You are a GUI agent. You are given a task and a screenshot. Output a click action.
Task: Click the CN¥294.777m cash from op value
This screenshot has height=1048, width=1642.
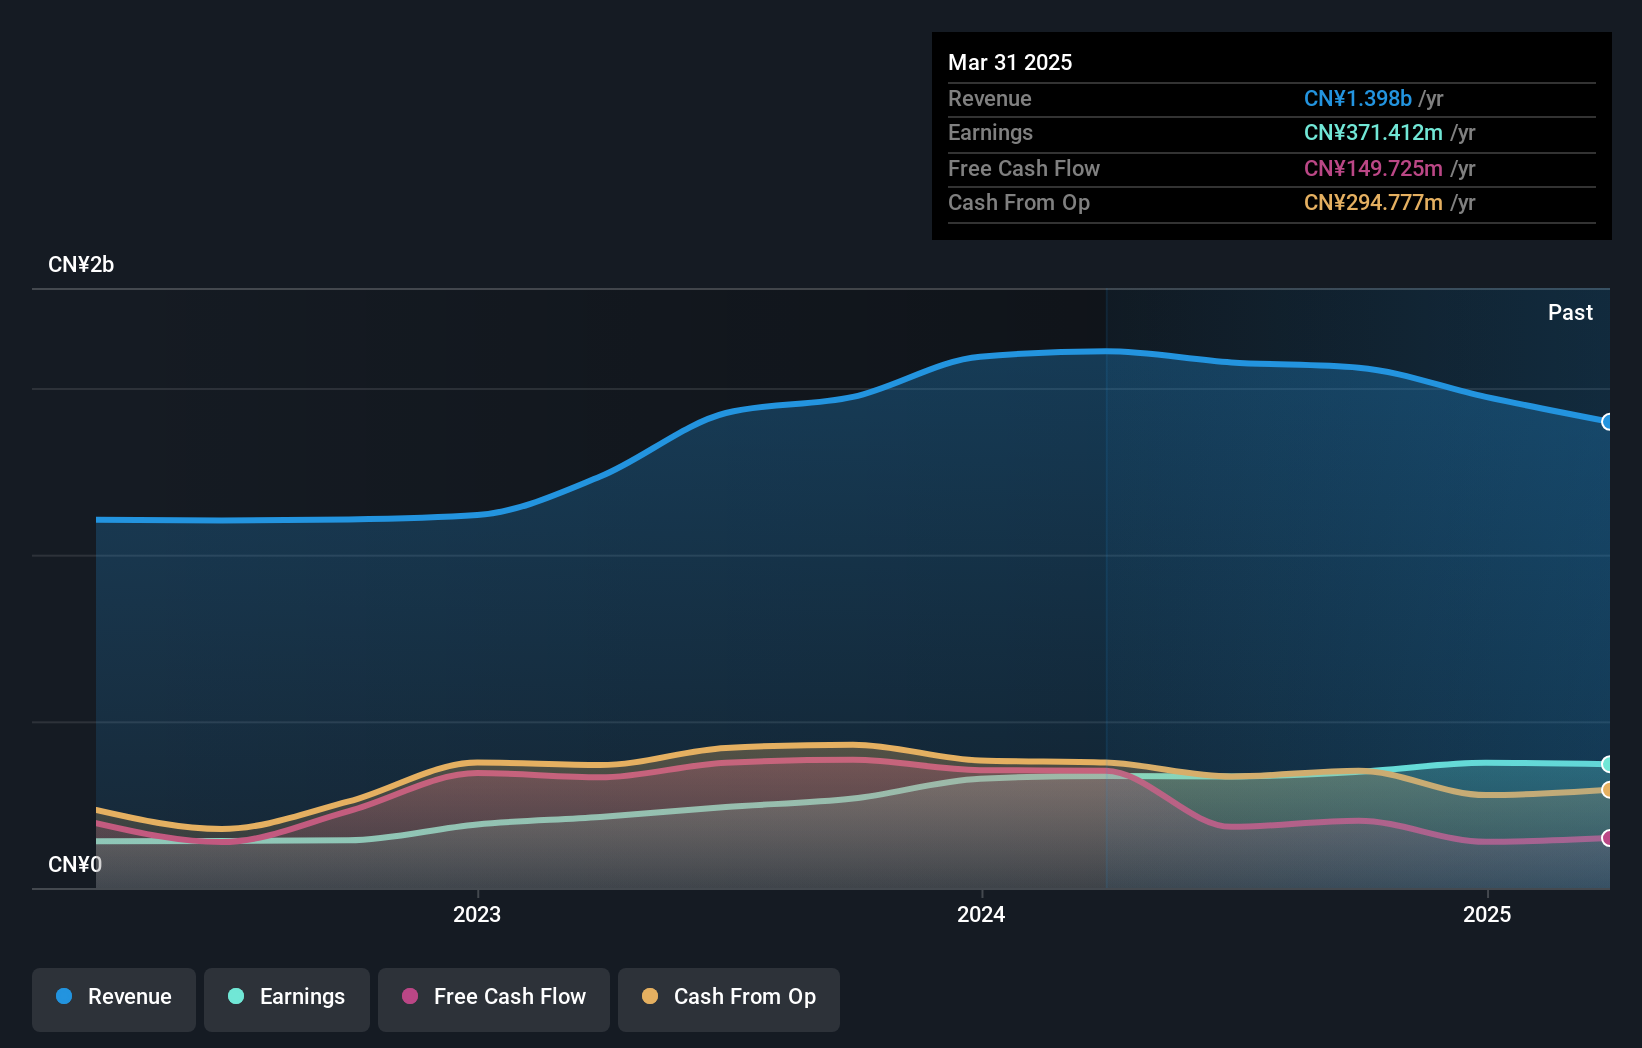pos(1373,202)
